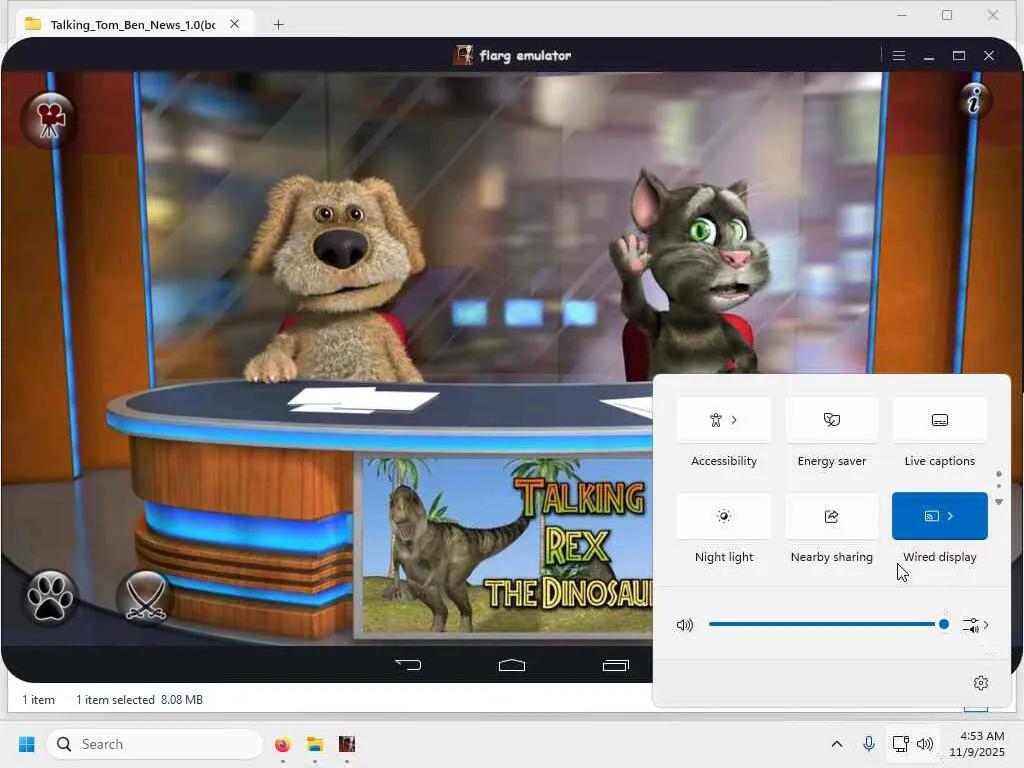Viewport: 1024px width, 768px height.
Task: Tap the crossed swords icon
Action: (144, 598)
